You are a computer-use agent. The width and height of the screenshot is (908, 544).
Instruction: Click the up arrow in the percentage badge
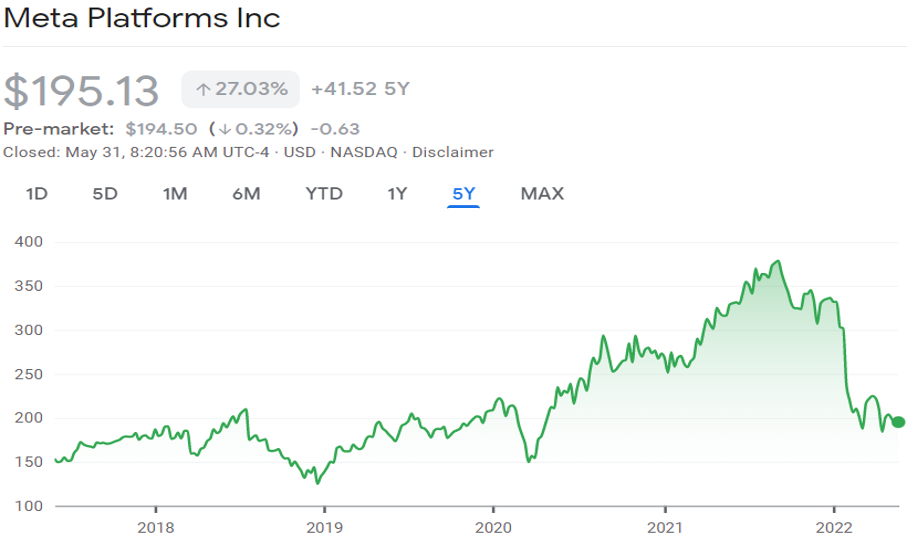pos(203,90)
